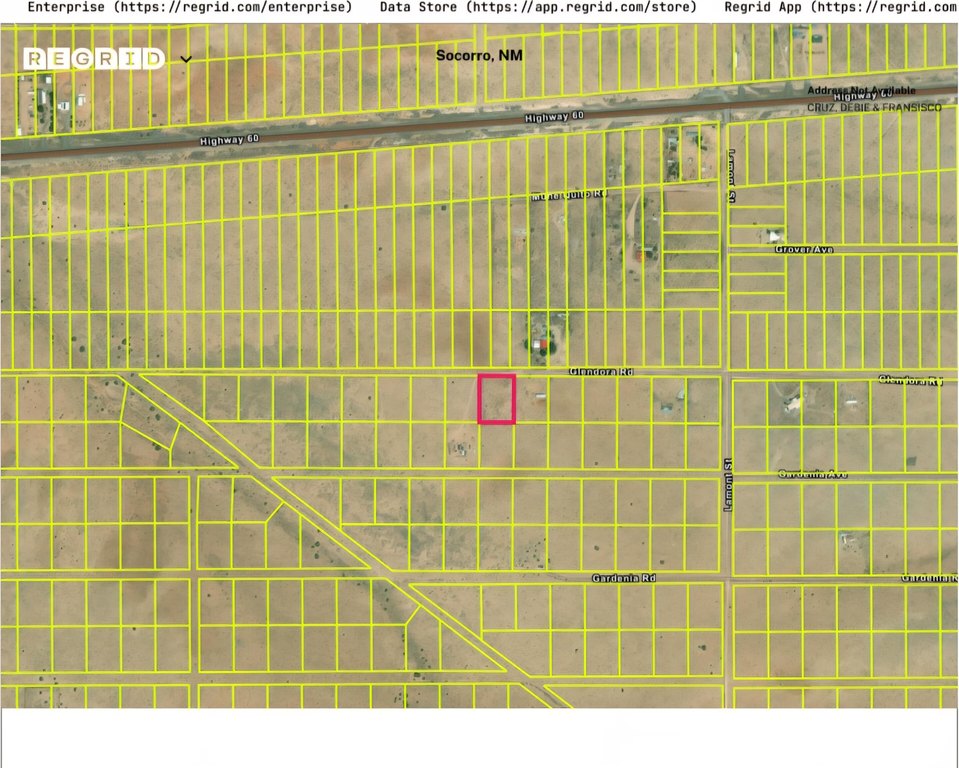
Task: Click the Gardenia Ave street label
Action: [811, 474]
